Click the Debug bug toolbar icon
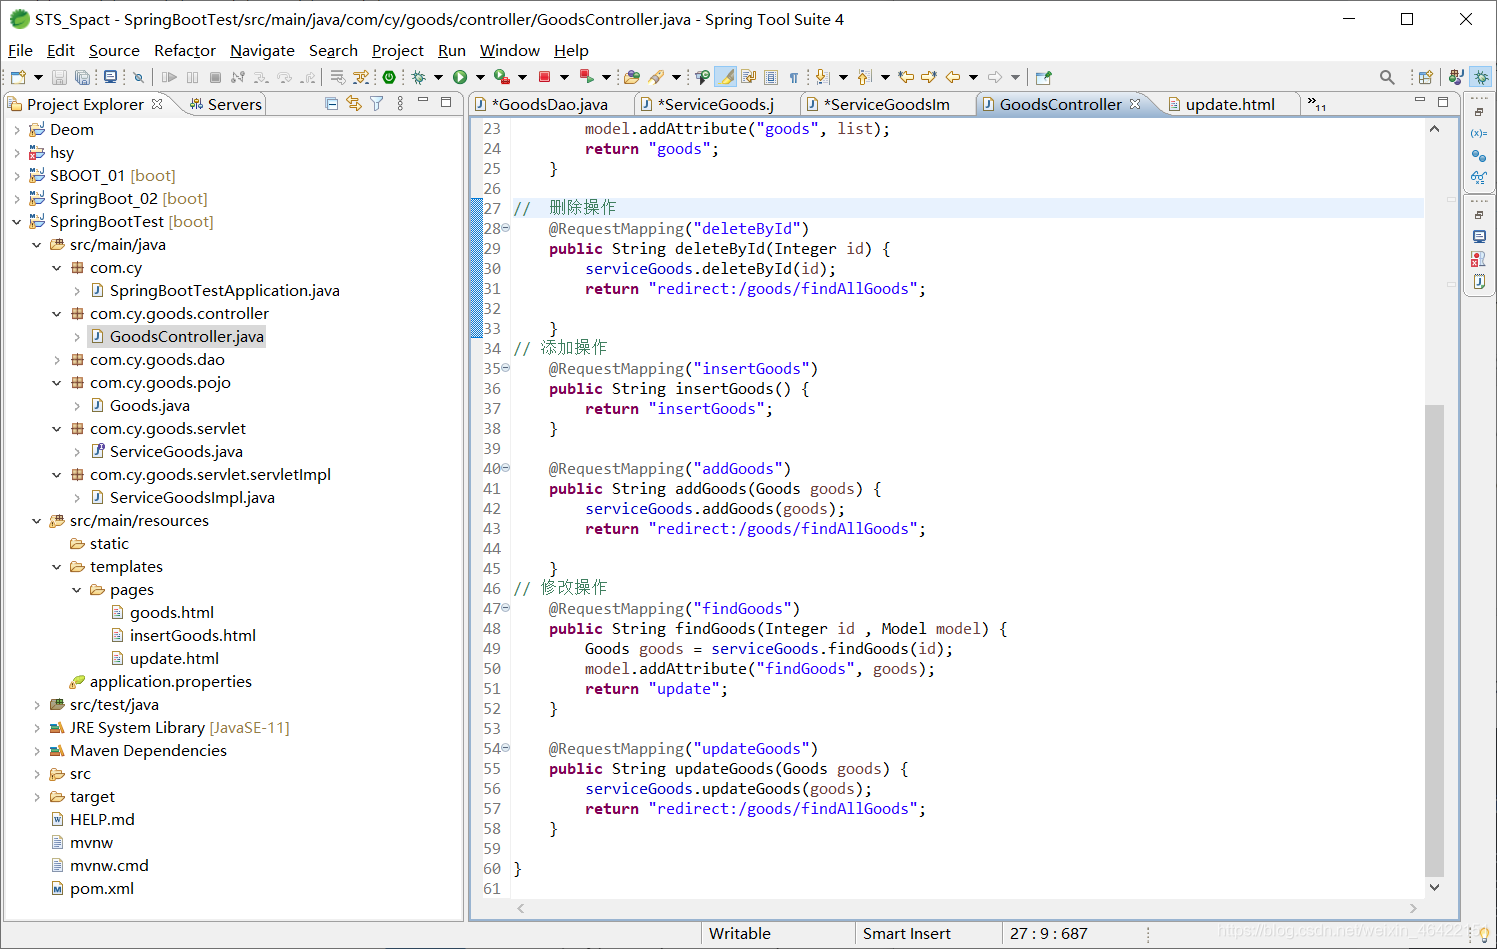 point(418,77)
